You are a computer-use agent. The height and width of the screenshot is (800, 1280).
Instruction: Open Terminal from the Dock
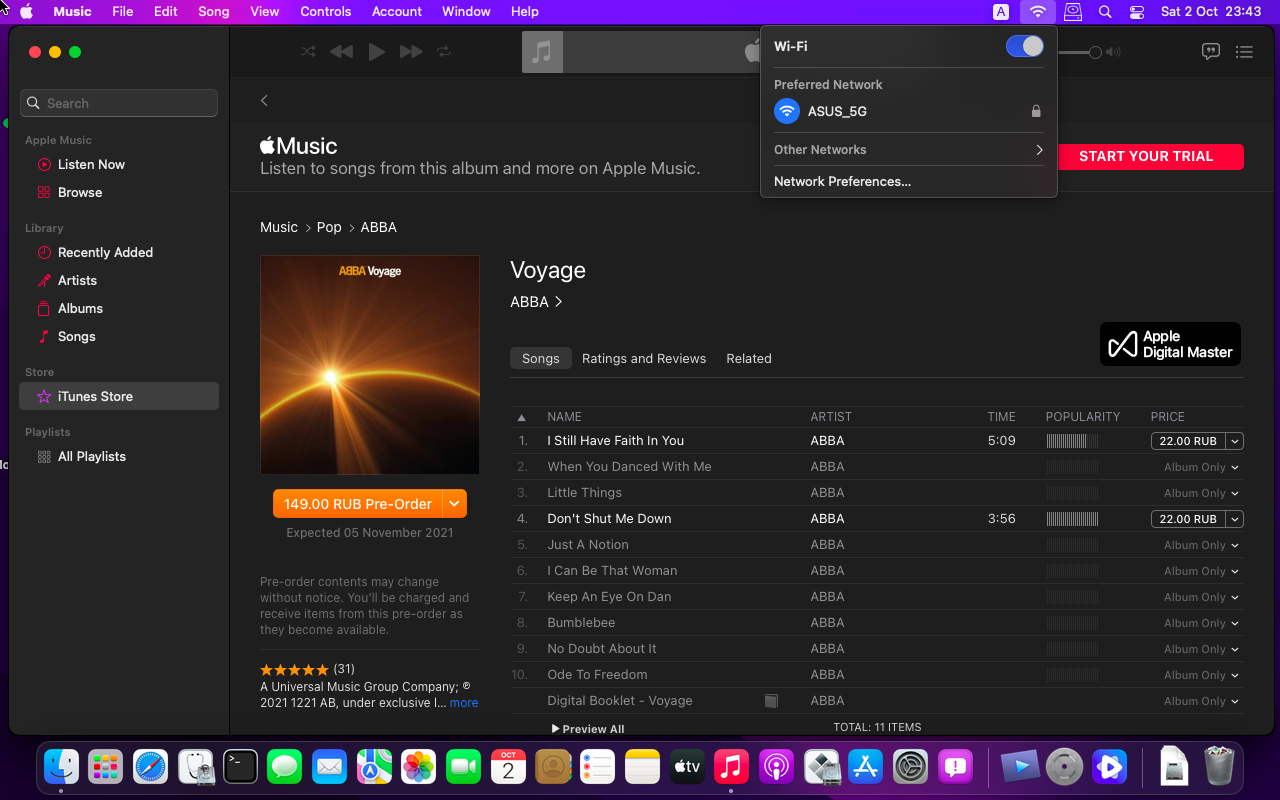[240, 767]
